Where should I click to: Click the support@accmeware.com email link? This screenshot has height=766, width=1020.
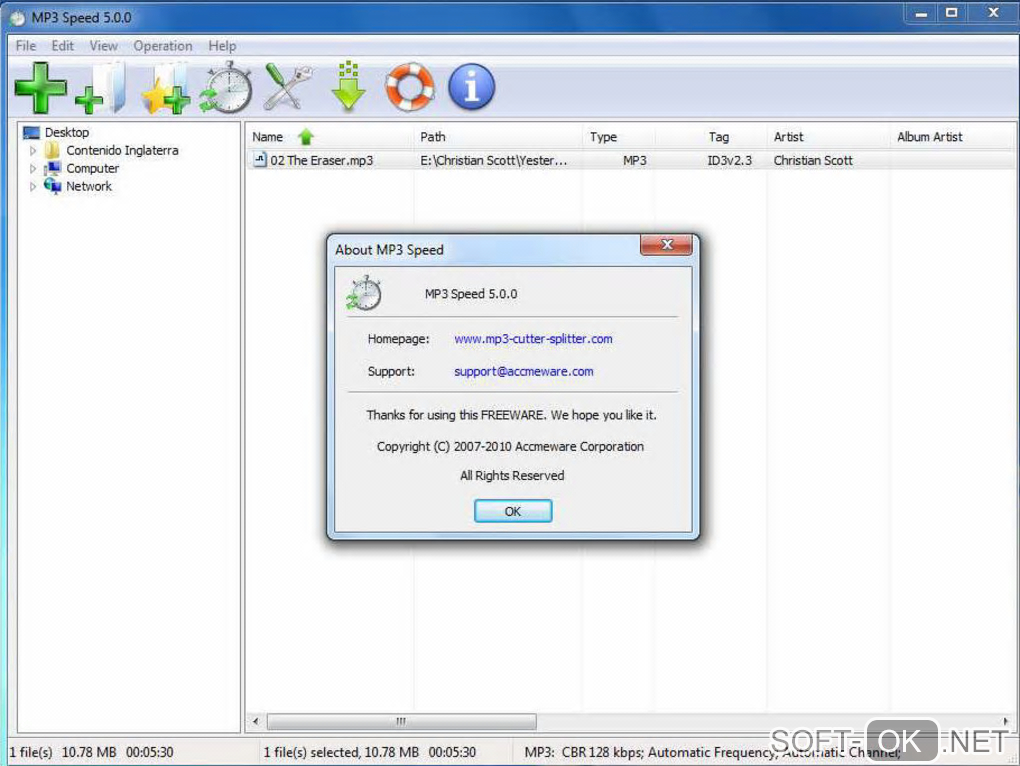(523, 371)
